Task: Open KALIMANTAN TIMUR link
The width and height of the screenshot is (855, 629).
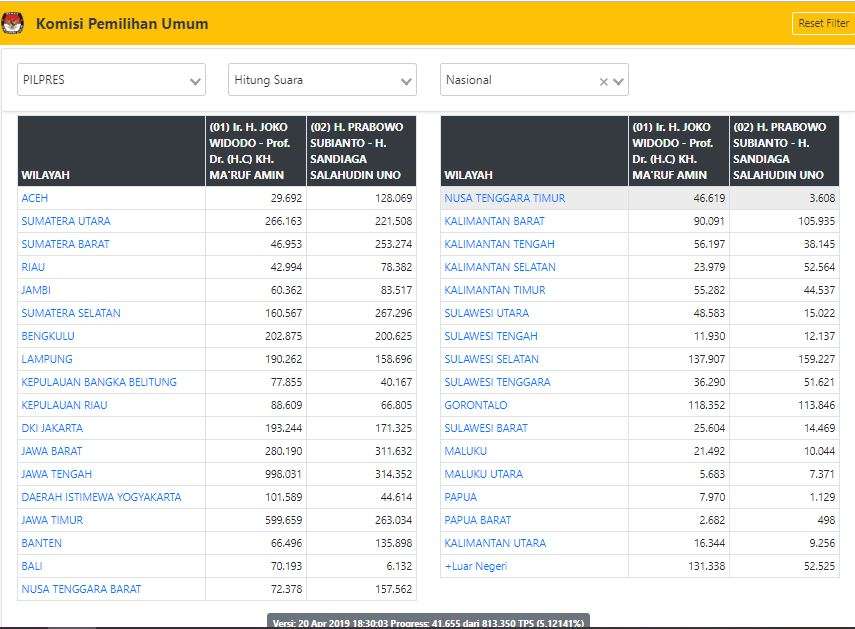Action: (495, 290)
